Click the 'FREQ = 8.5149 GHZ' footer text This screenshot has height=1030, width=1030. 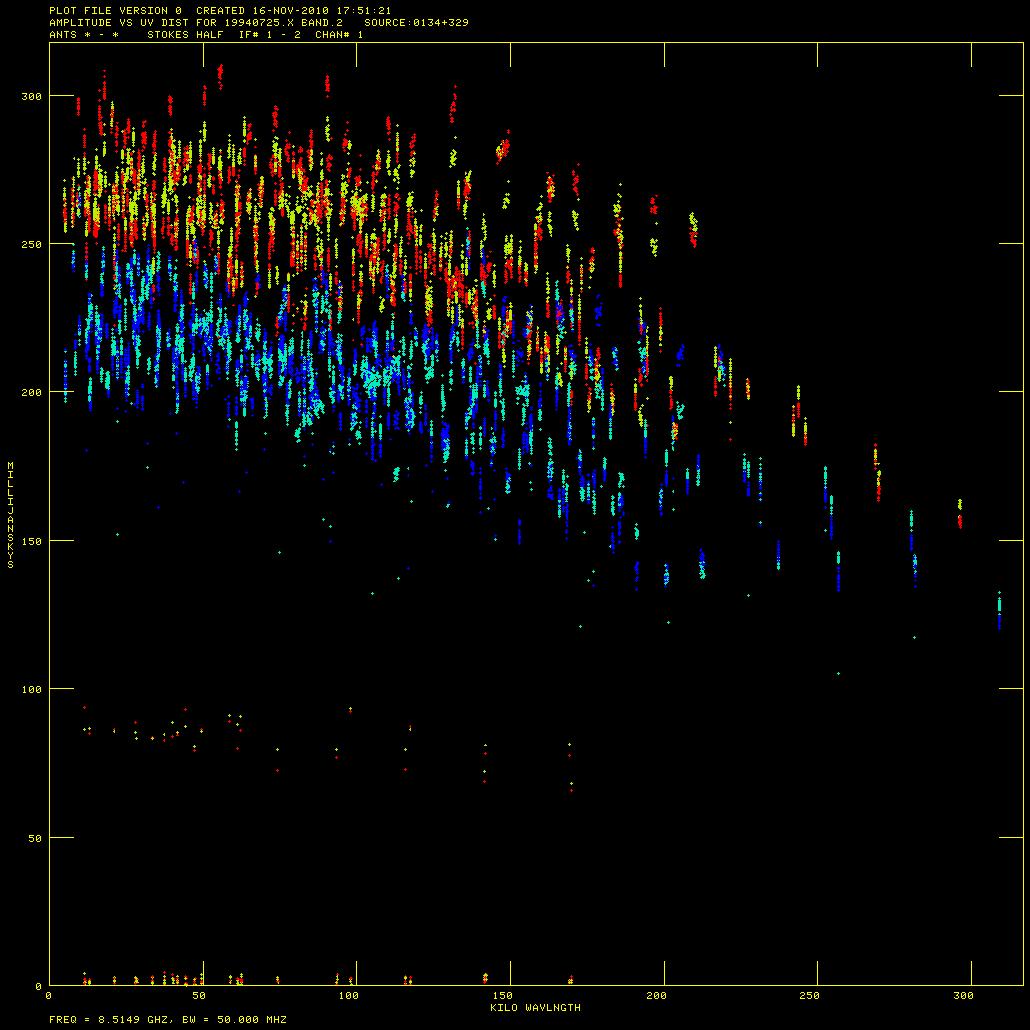(109, 1020)
